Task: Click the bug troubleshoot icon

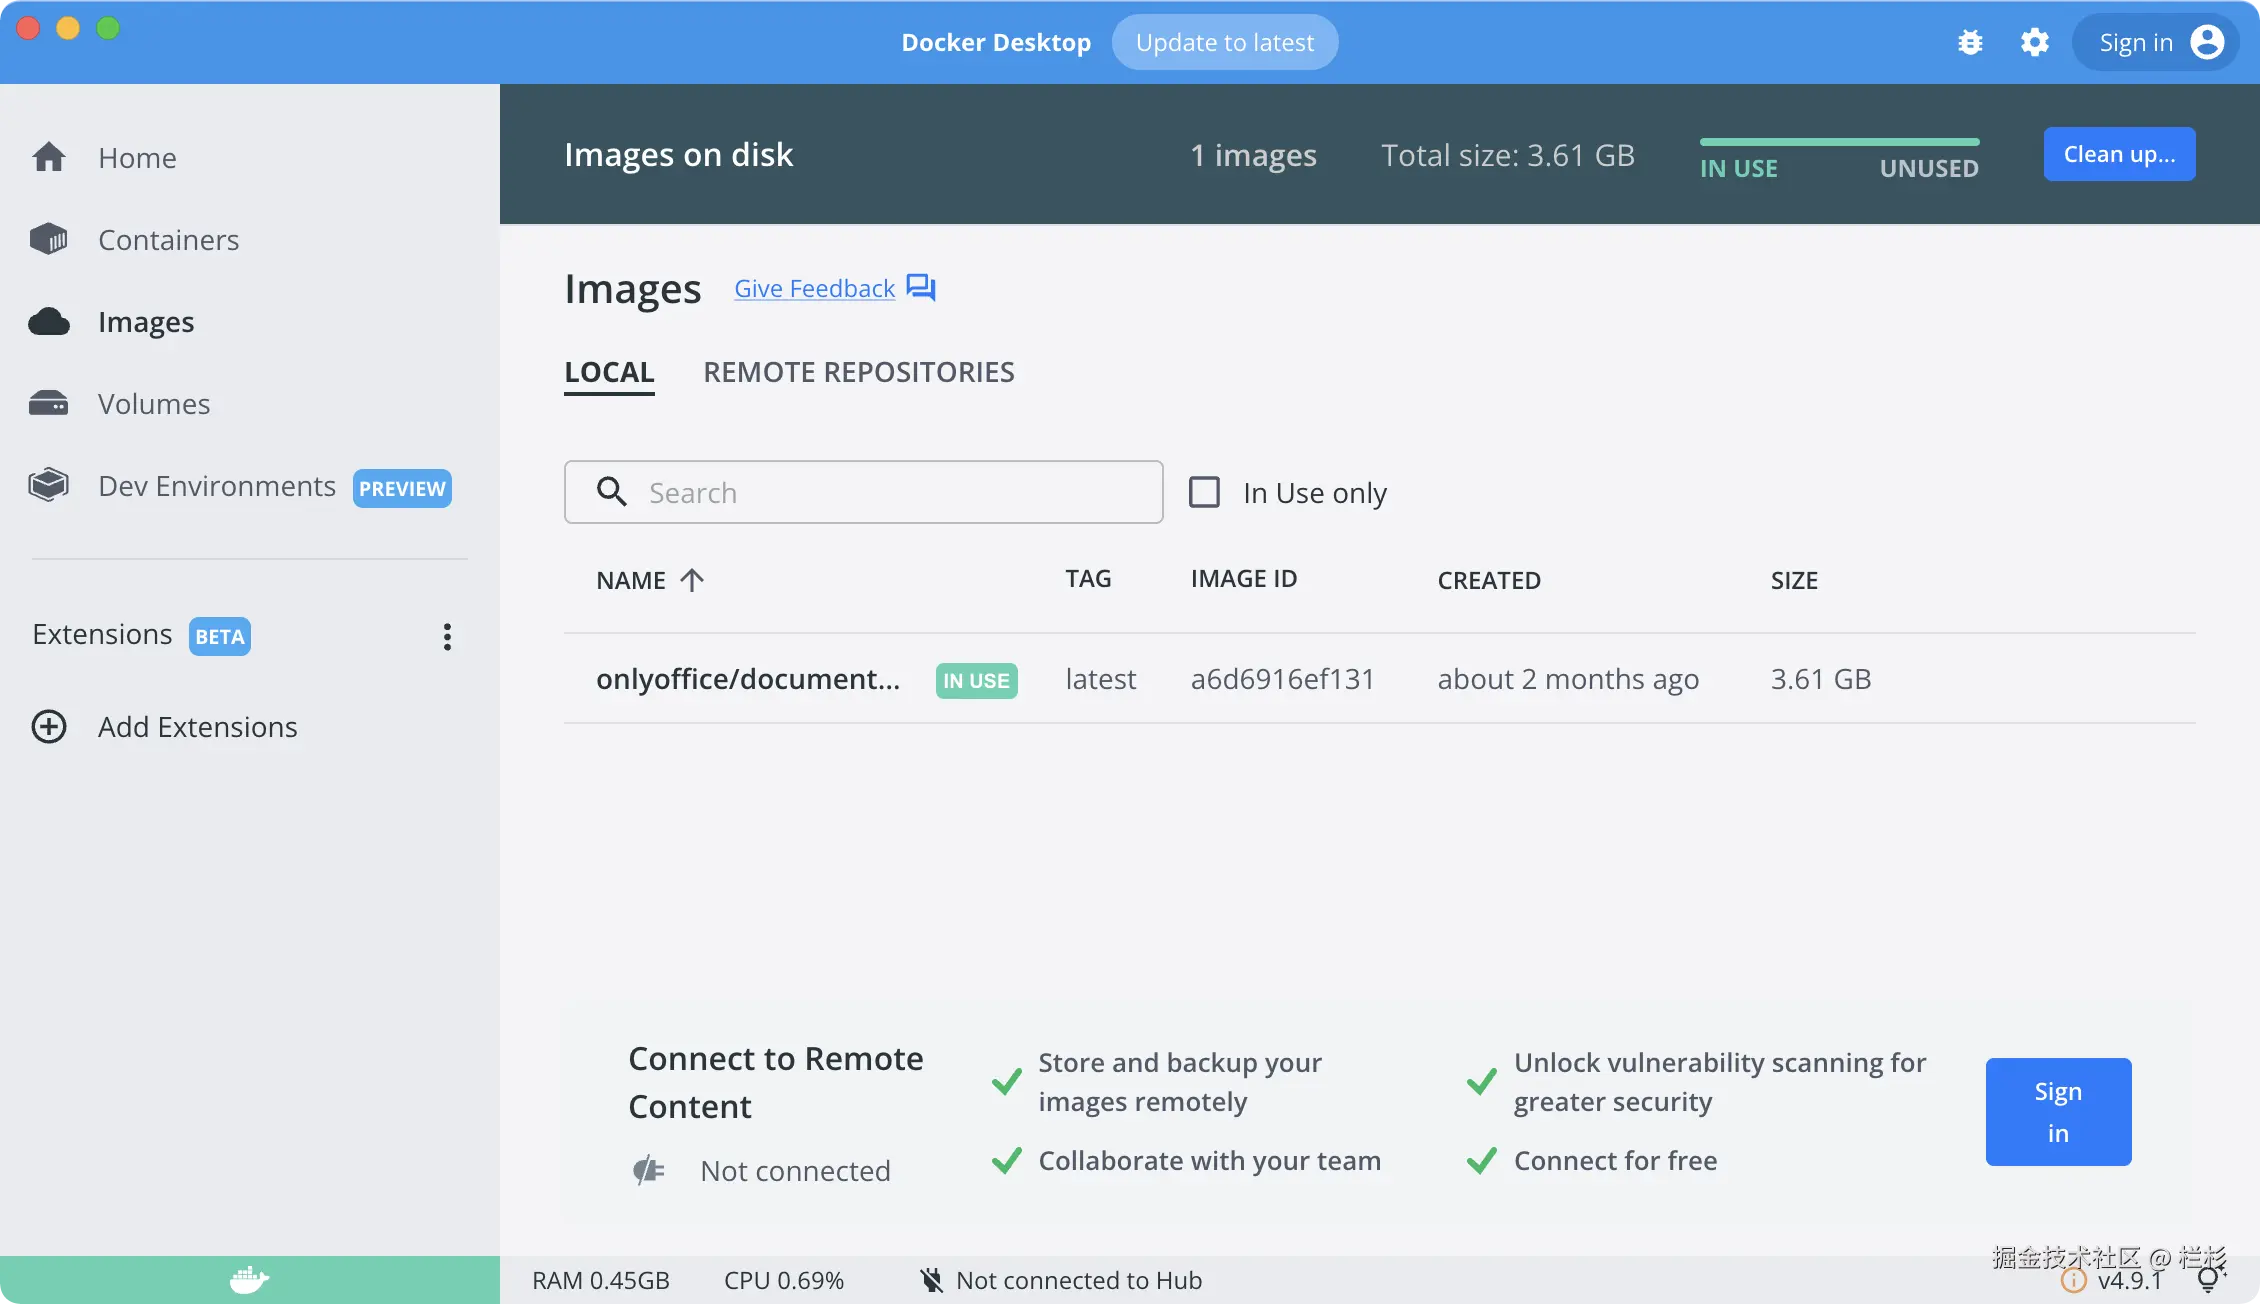Action: (x=1970, y=43)
